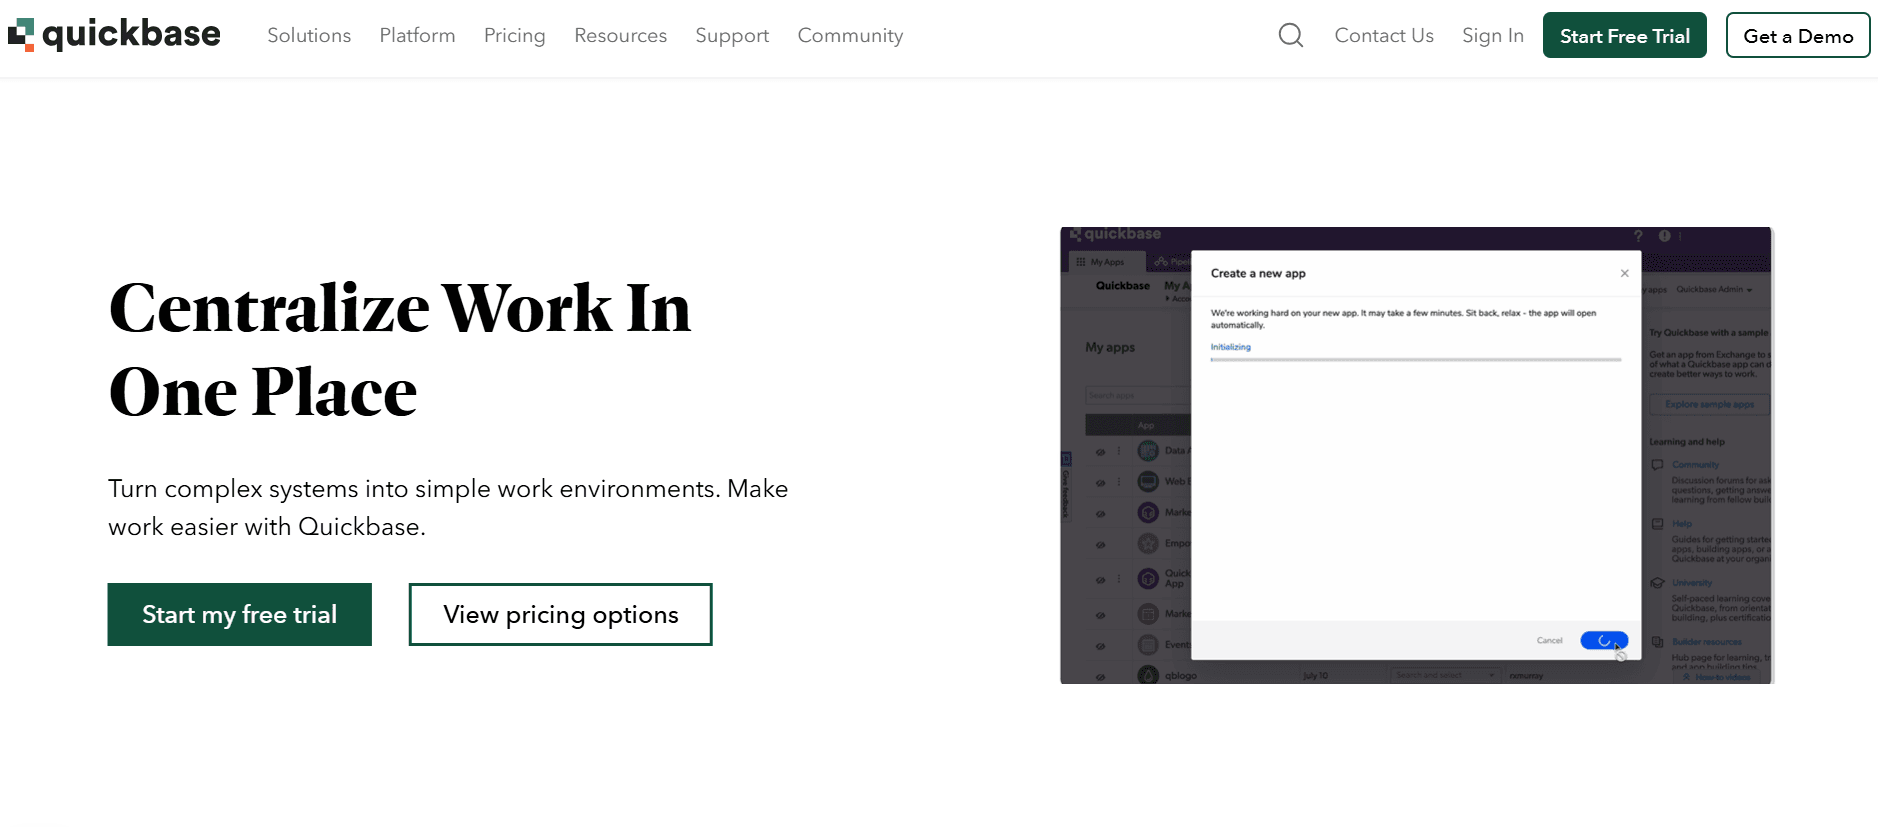
Task: Close the Create a new app dialog
Action: click(1624, 273)
